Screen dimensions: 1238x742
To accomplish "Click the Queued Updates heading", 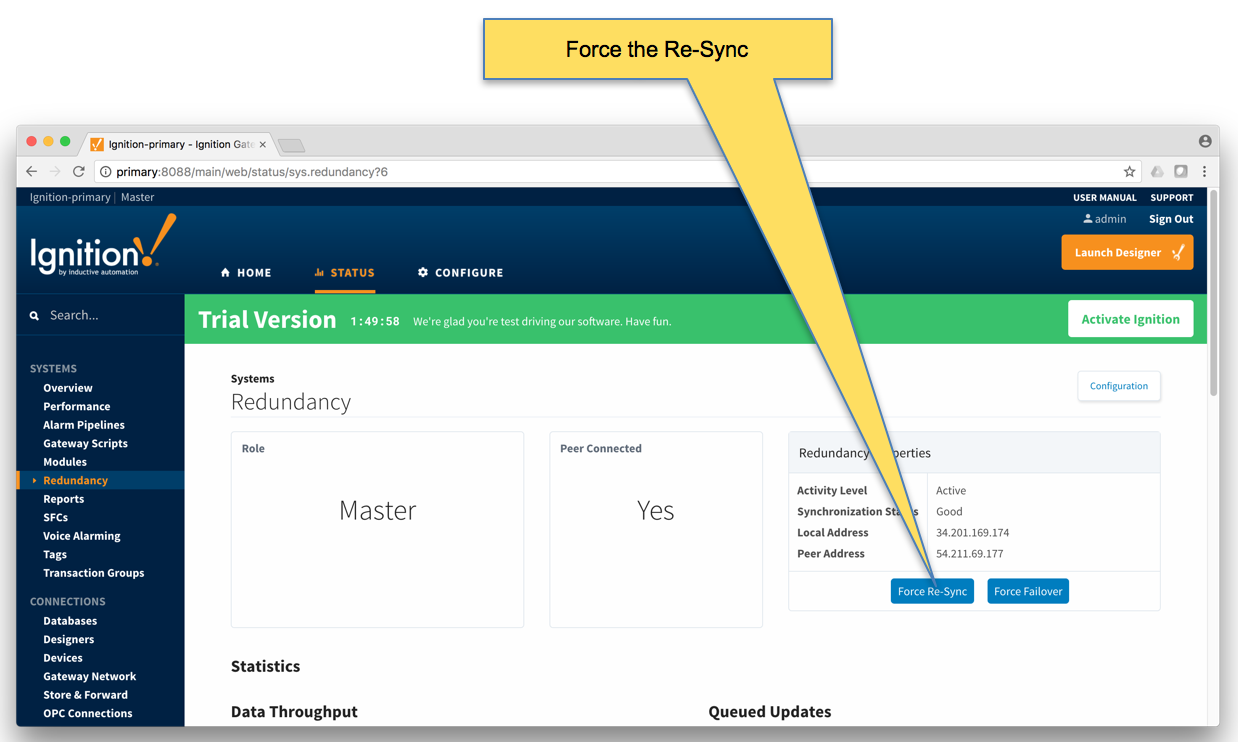I will coord(770,712).
